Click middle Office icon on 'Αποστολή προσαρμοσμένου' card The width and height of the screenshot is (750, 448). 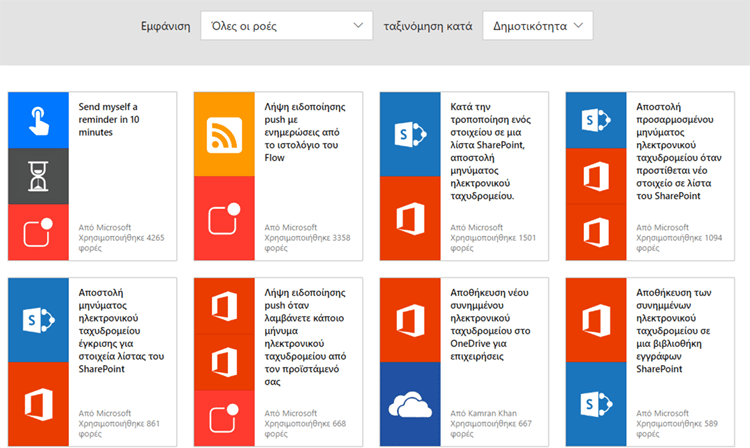point(596,176)
